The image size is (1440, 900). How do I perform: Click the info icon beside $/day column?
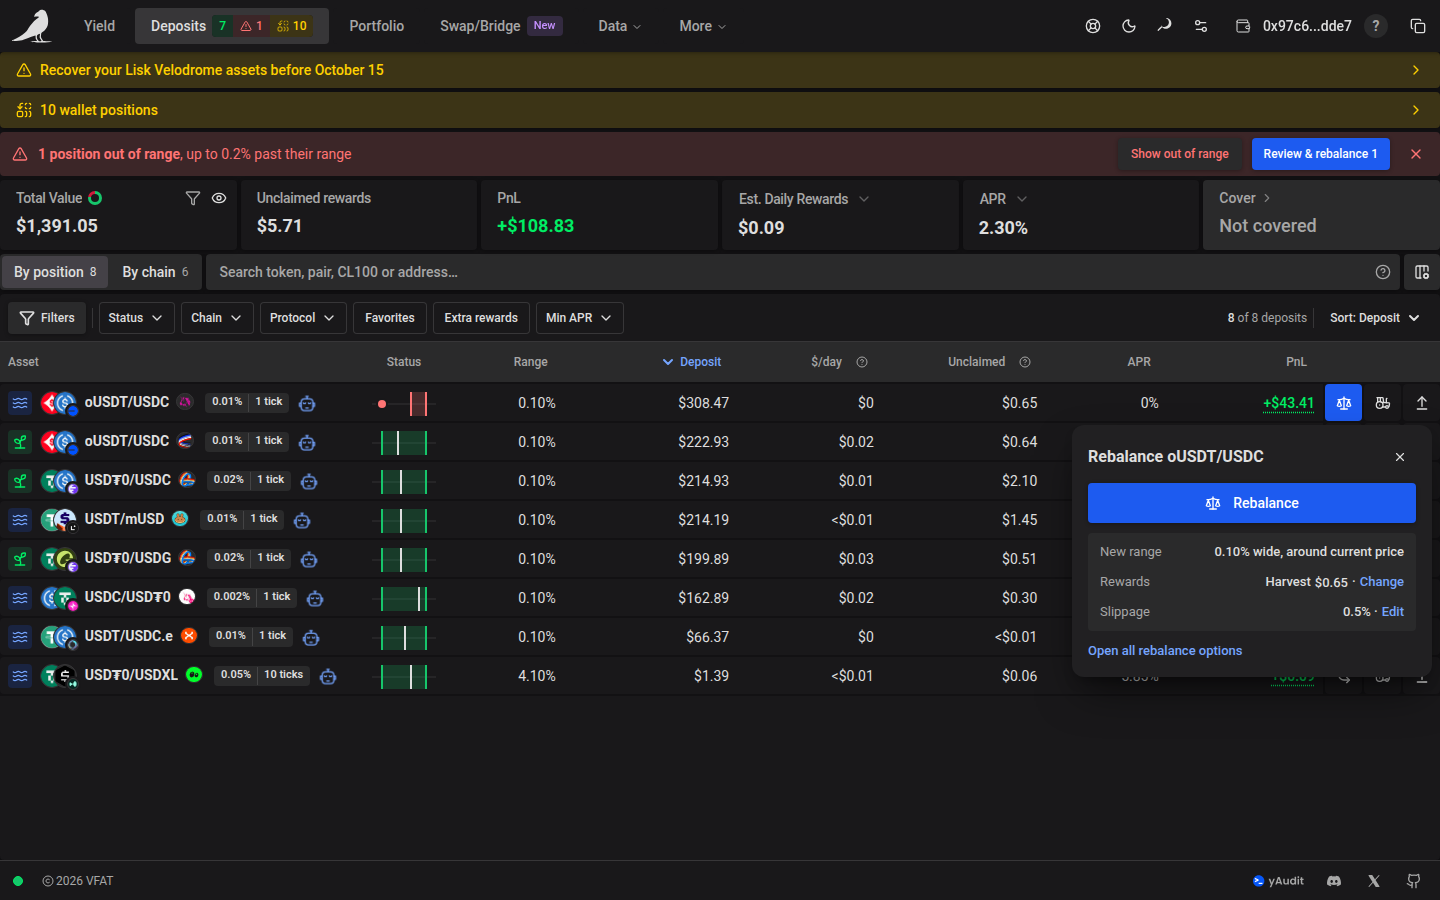862,362
